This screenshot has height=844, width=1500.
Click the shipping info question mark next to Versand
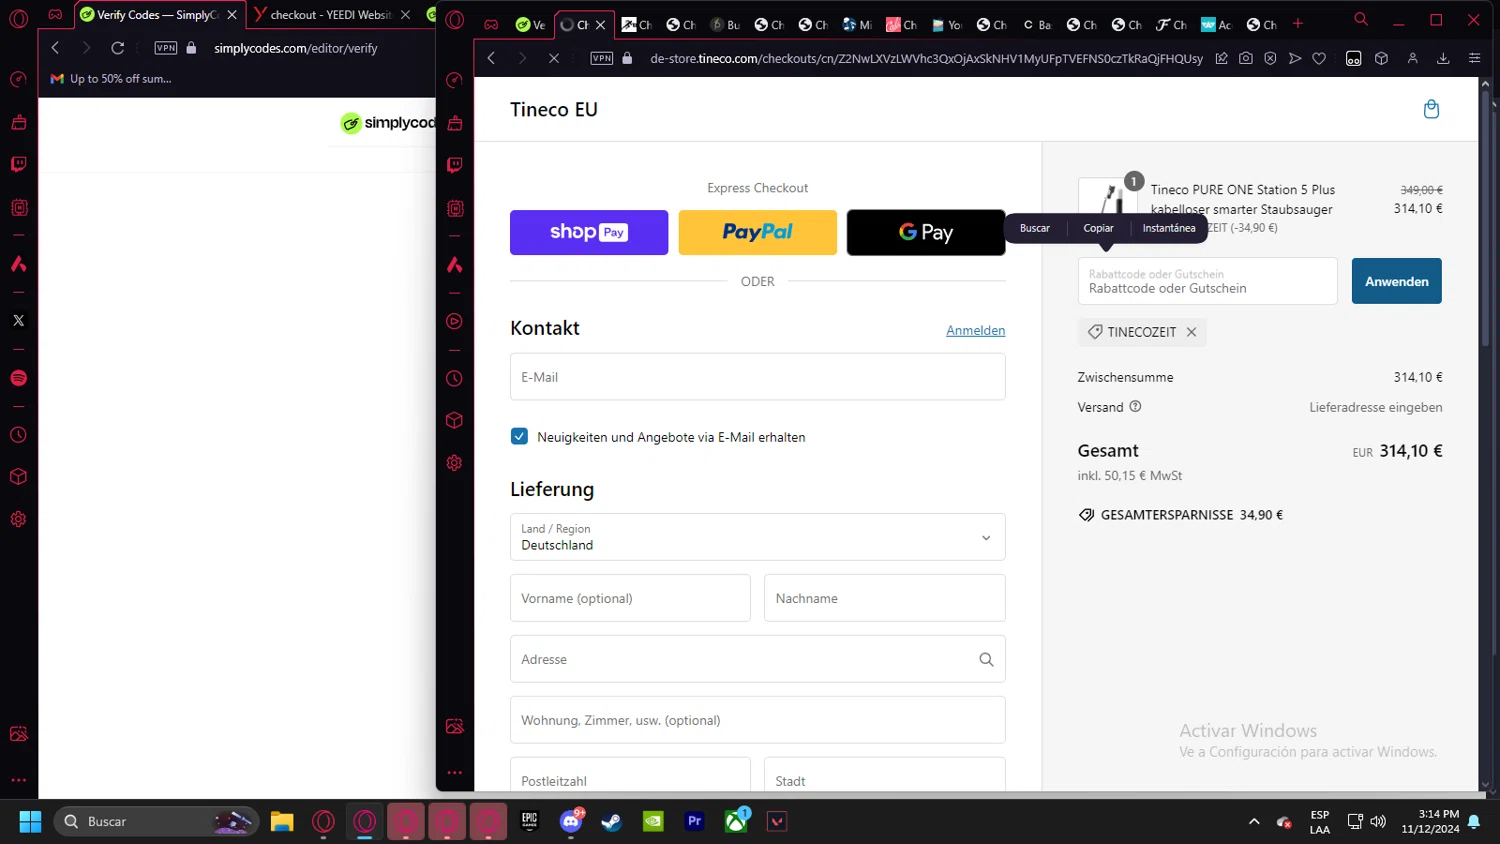coord(1135,406)
